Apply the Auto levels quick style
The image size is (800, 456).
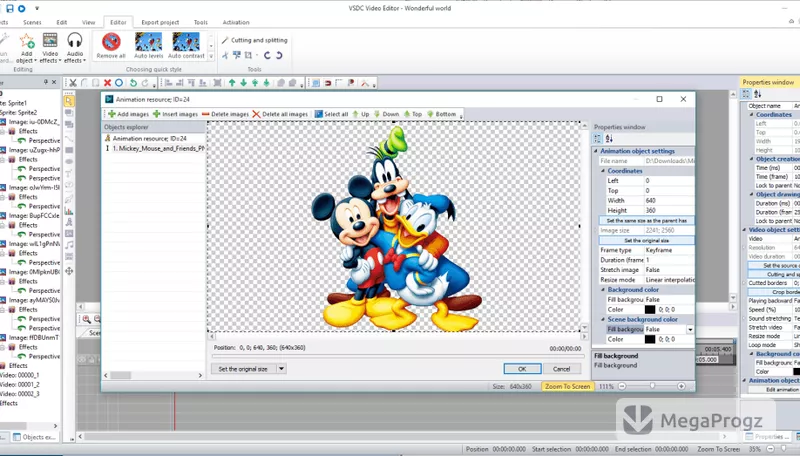click(148, 45)
